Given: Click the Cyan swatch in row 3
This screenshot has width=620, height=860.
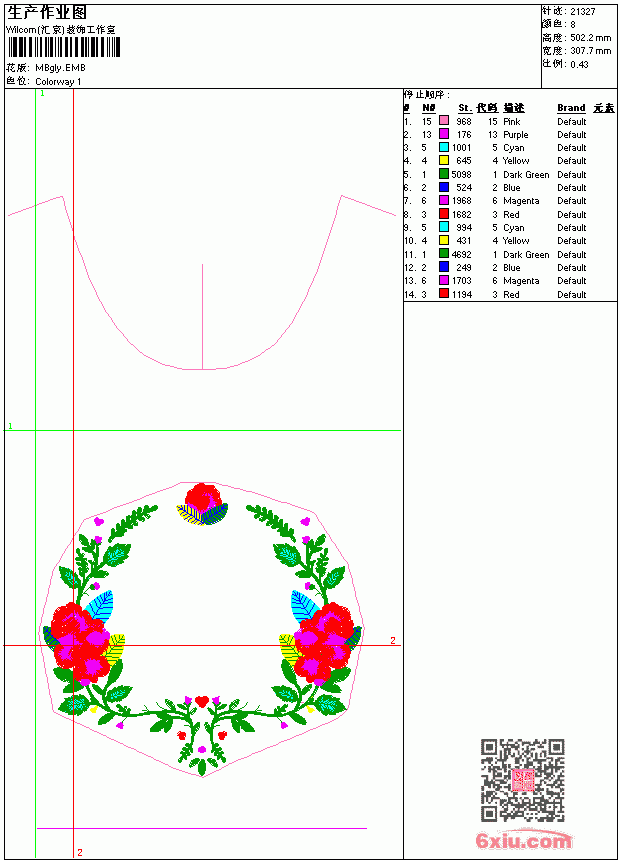Looking at the screenshot, I should (444, 147).
